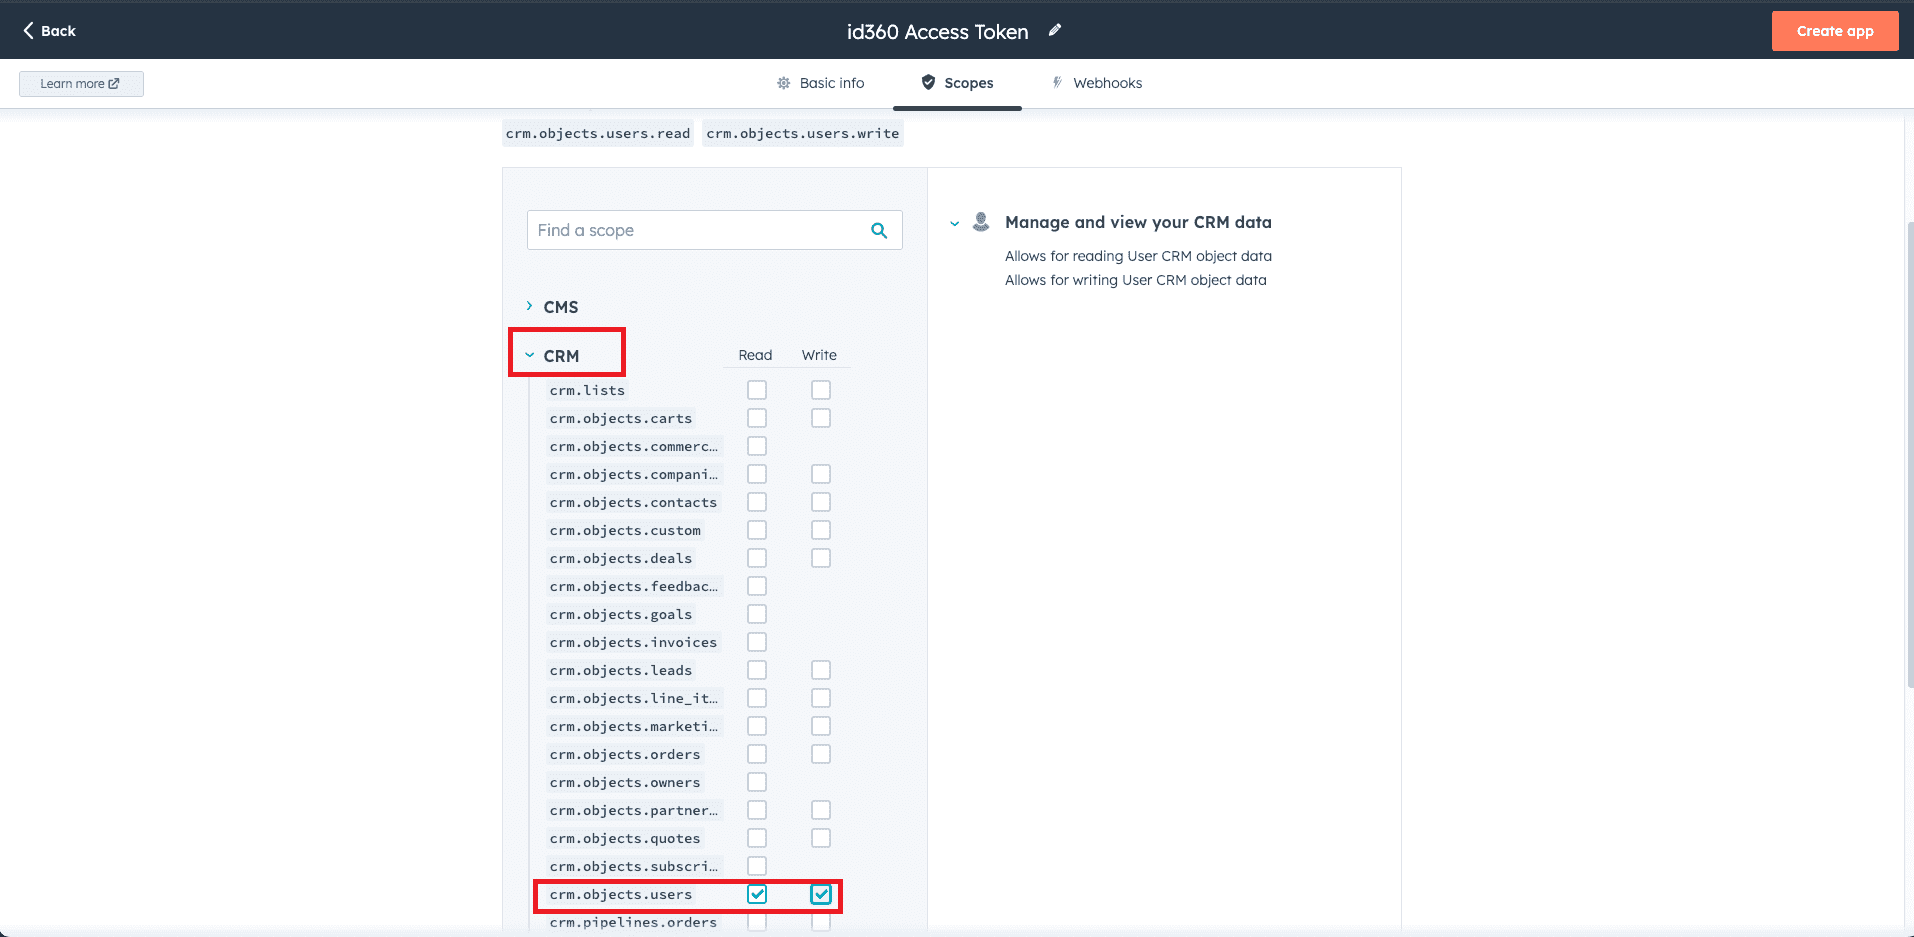
Task: Enable Write for crm.objects.contacts
Action: click(821, 502)
